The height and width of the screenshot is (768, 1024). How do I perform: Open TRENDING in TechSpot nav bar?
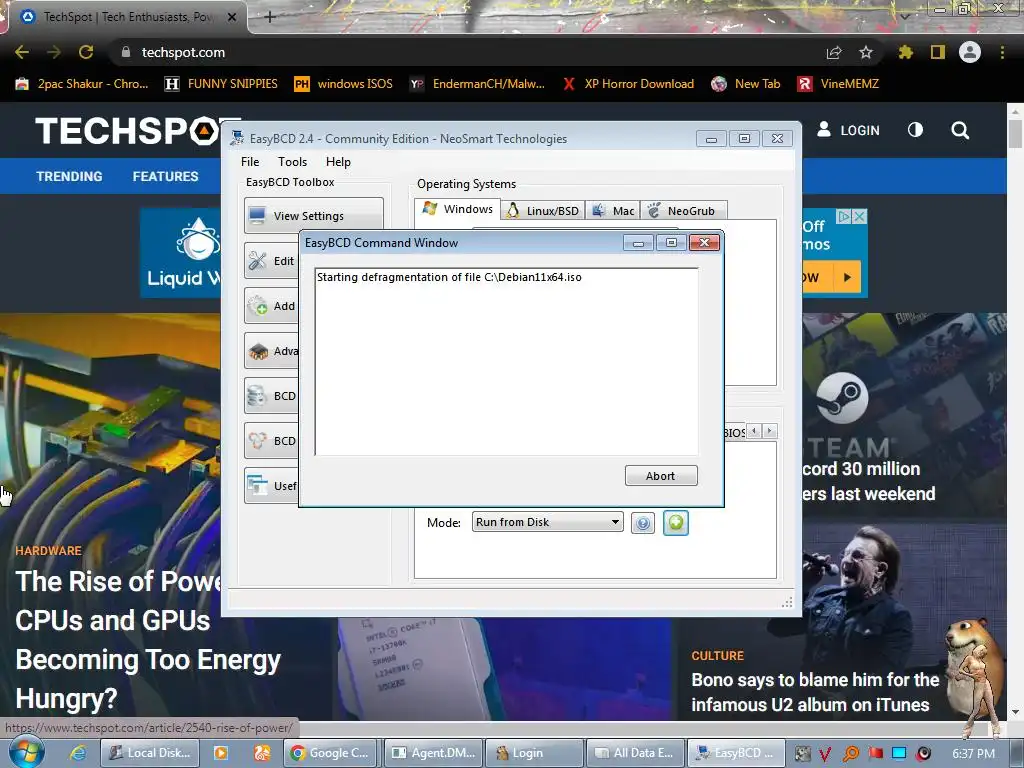pyautogui.click(x=69, y=176)
